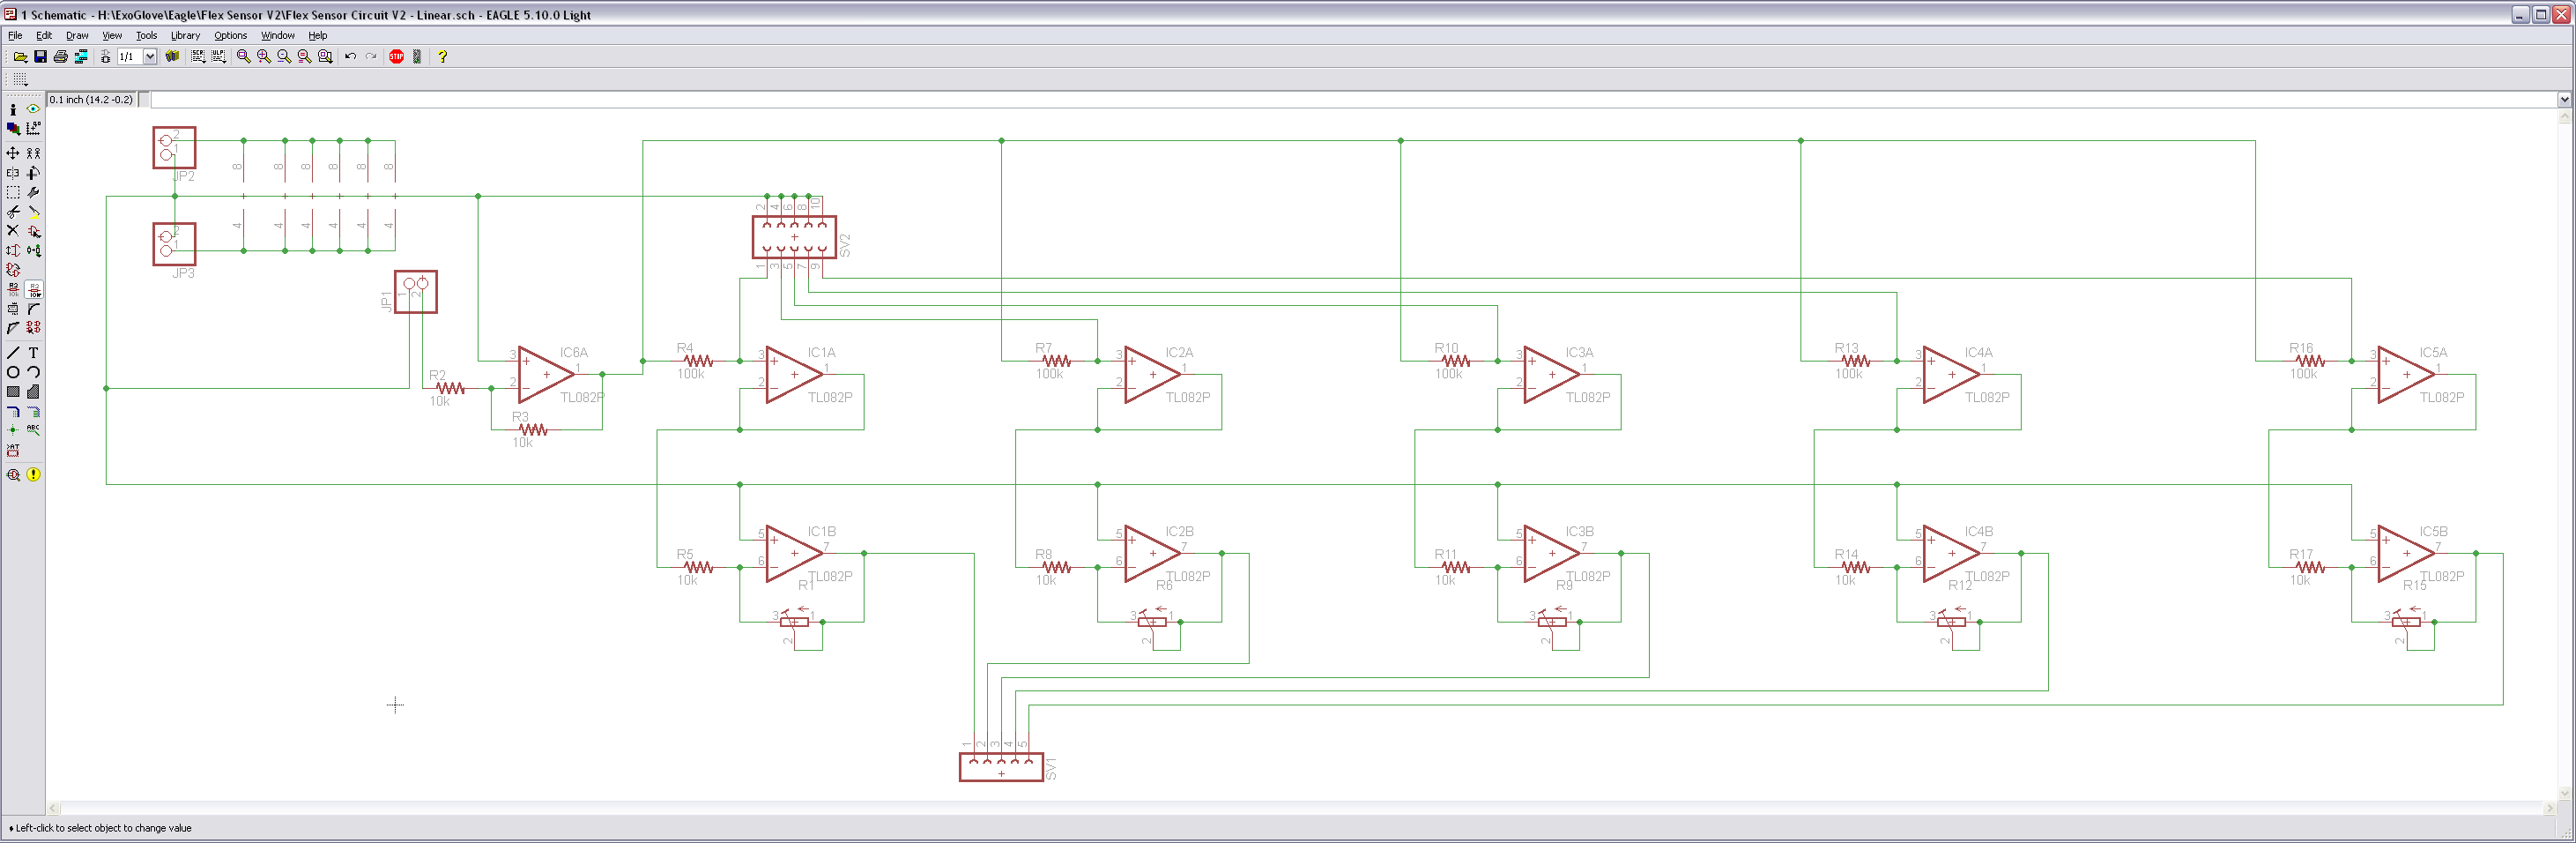
Task: Print the schematic using the printer icon
Action: point(61,57)
